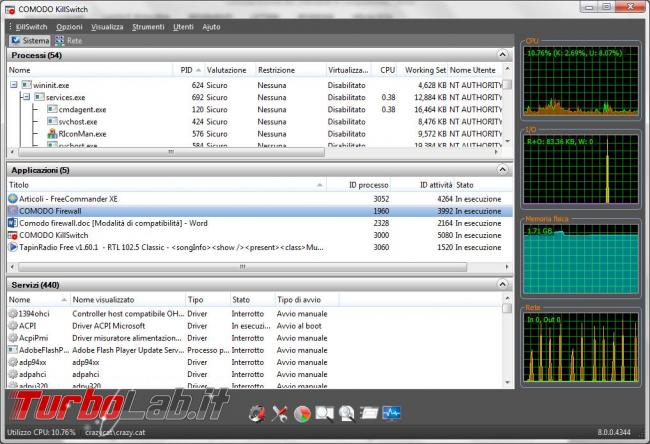The height and width of the screenshot is (444, 650).
Task: Click the CPU usage graph
Action: [580, 80]
